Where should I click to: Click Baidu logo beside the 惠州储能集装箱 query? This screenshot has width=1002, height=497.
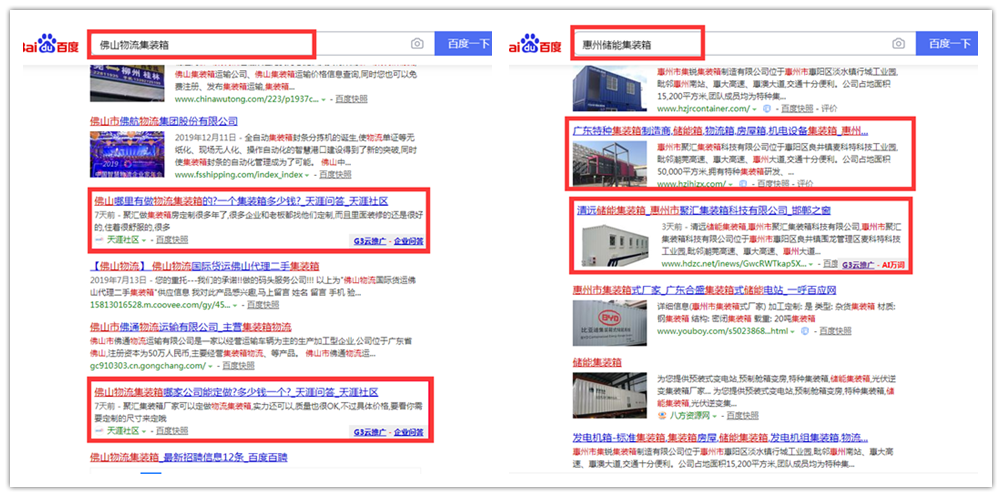click(535, 45)
